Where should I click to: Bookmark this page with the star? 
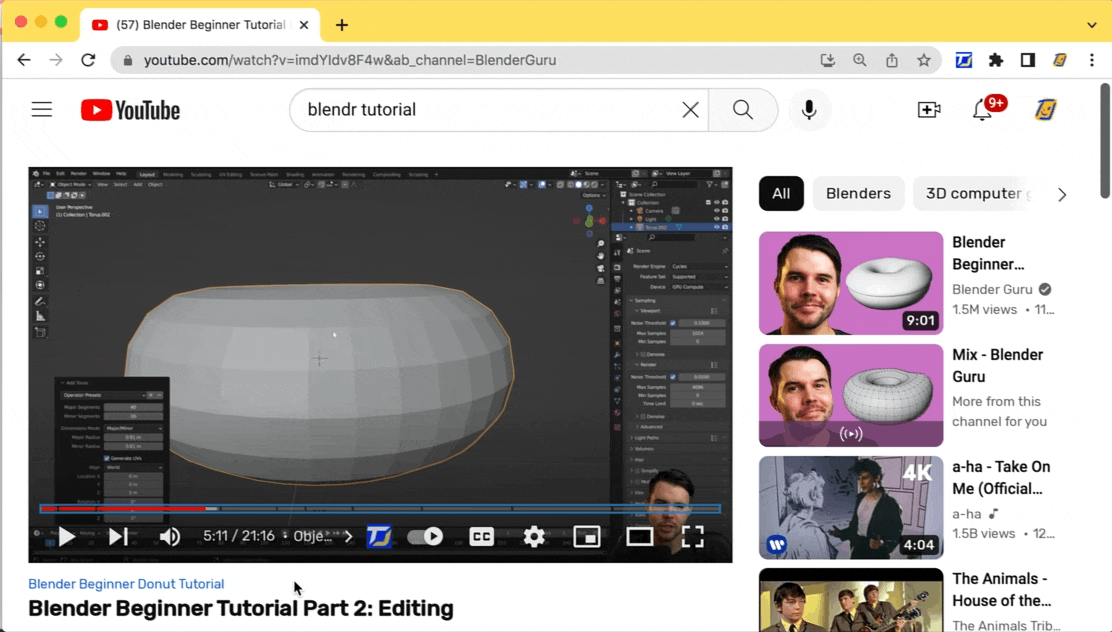point(923,60)
